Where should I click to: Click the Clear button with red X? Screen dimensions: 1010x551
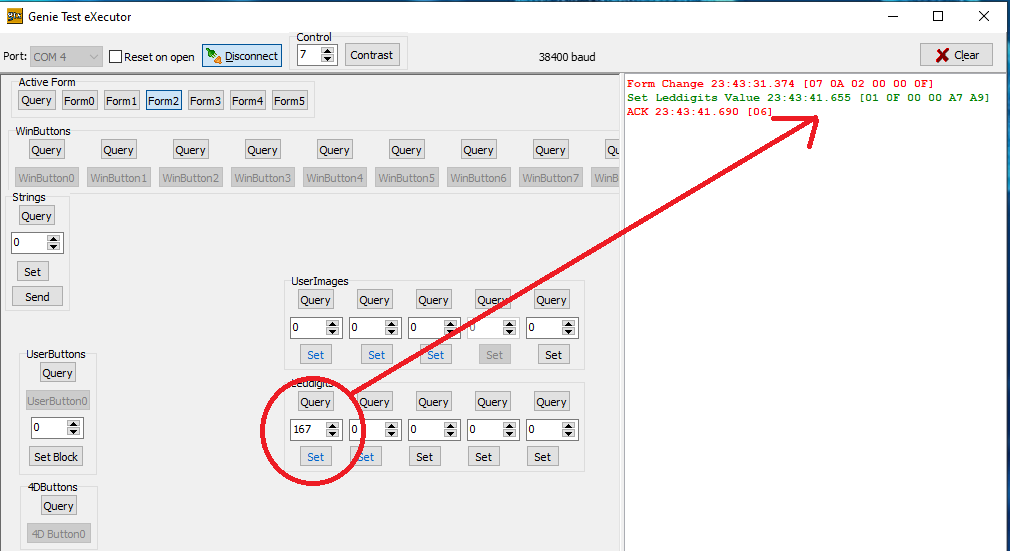pos(956,55)
